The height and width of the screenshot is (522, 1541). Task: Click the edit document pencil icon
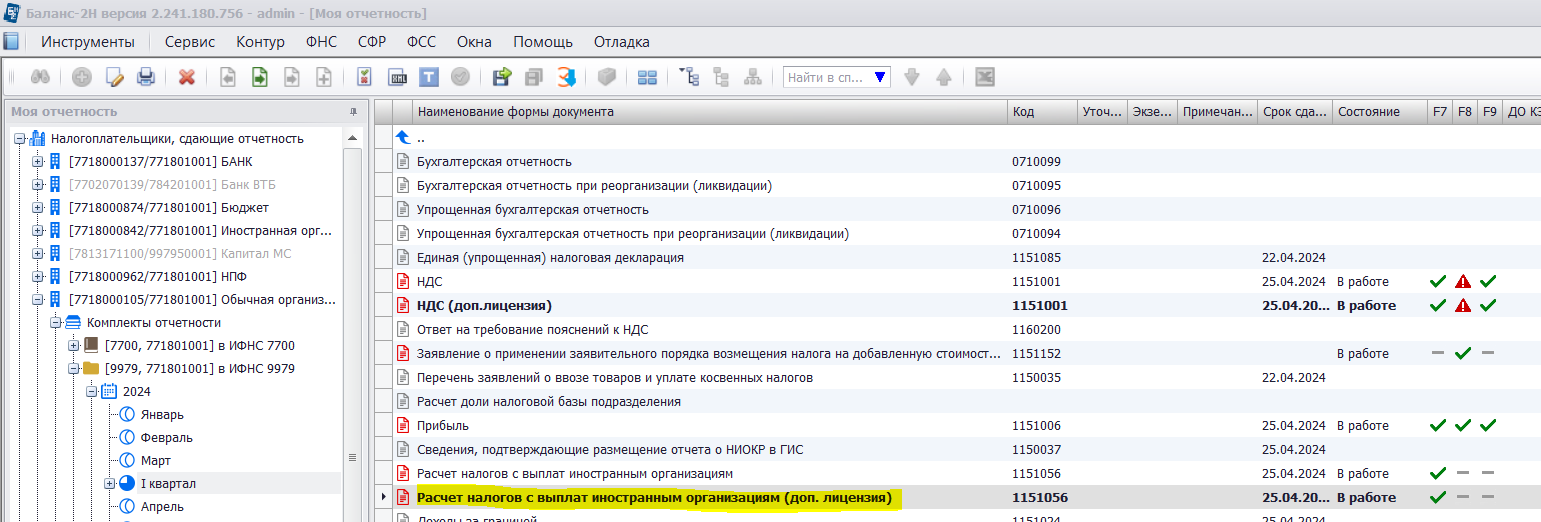click(114, 77)
